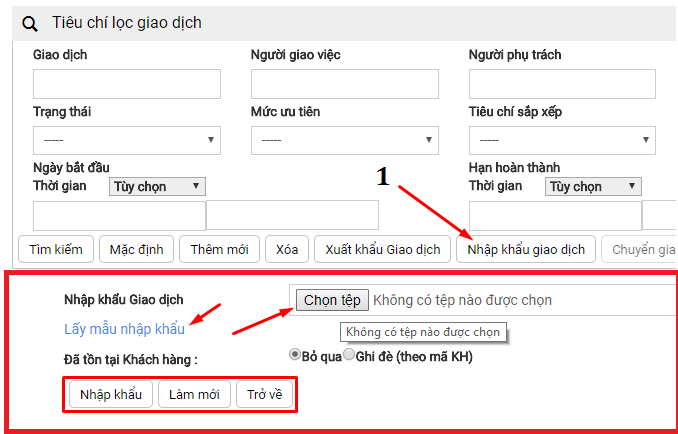Click the Thêm mới button
The width and height of the screenshot is (678, 434).
click(x=219, y=249)
